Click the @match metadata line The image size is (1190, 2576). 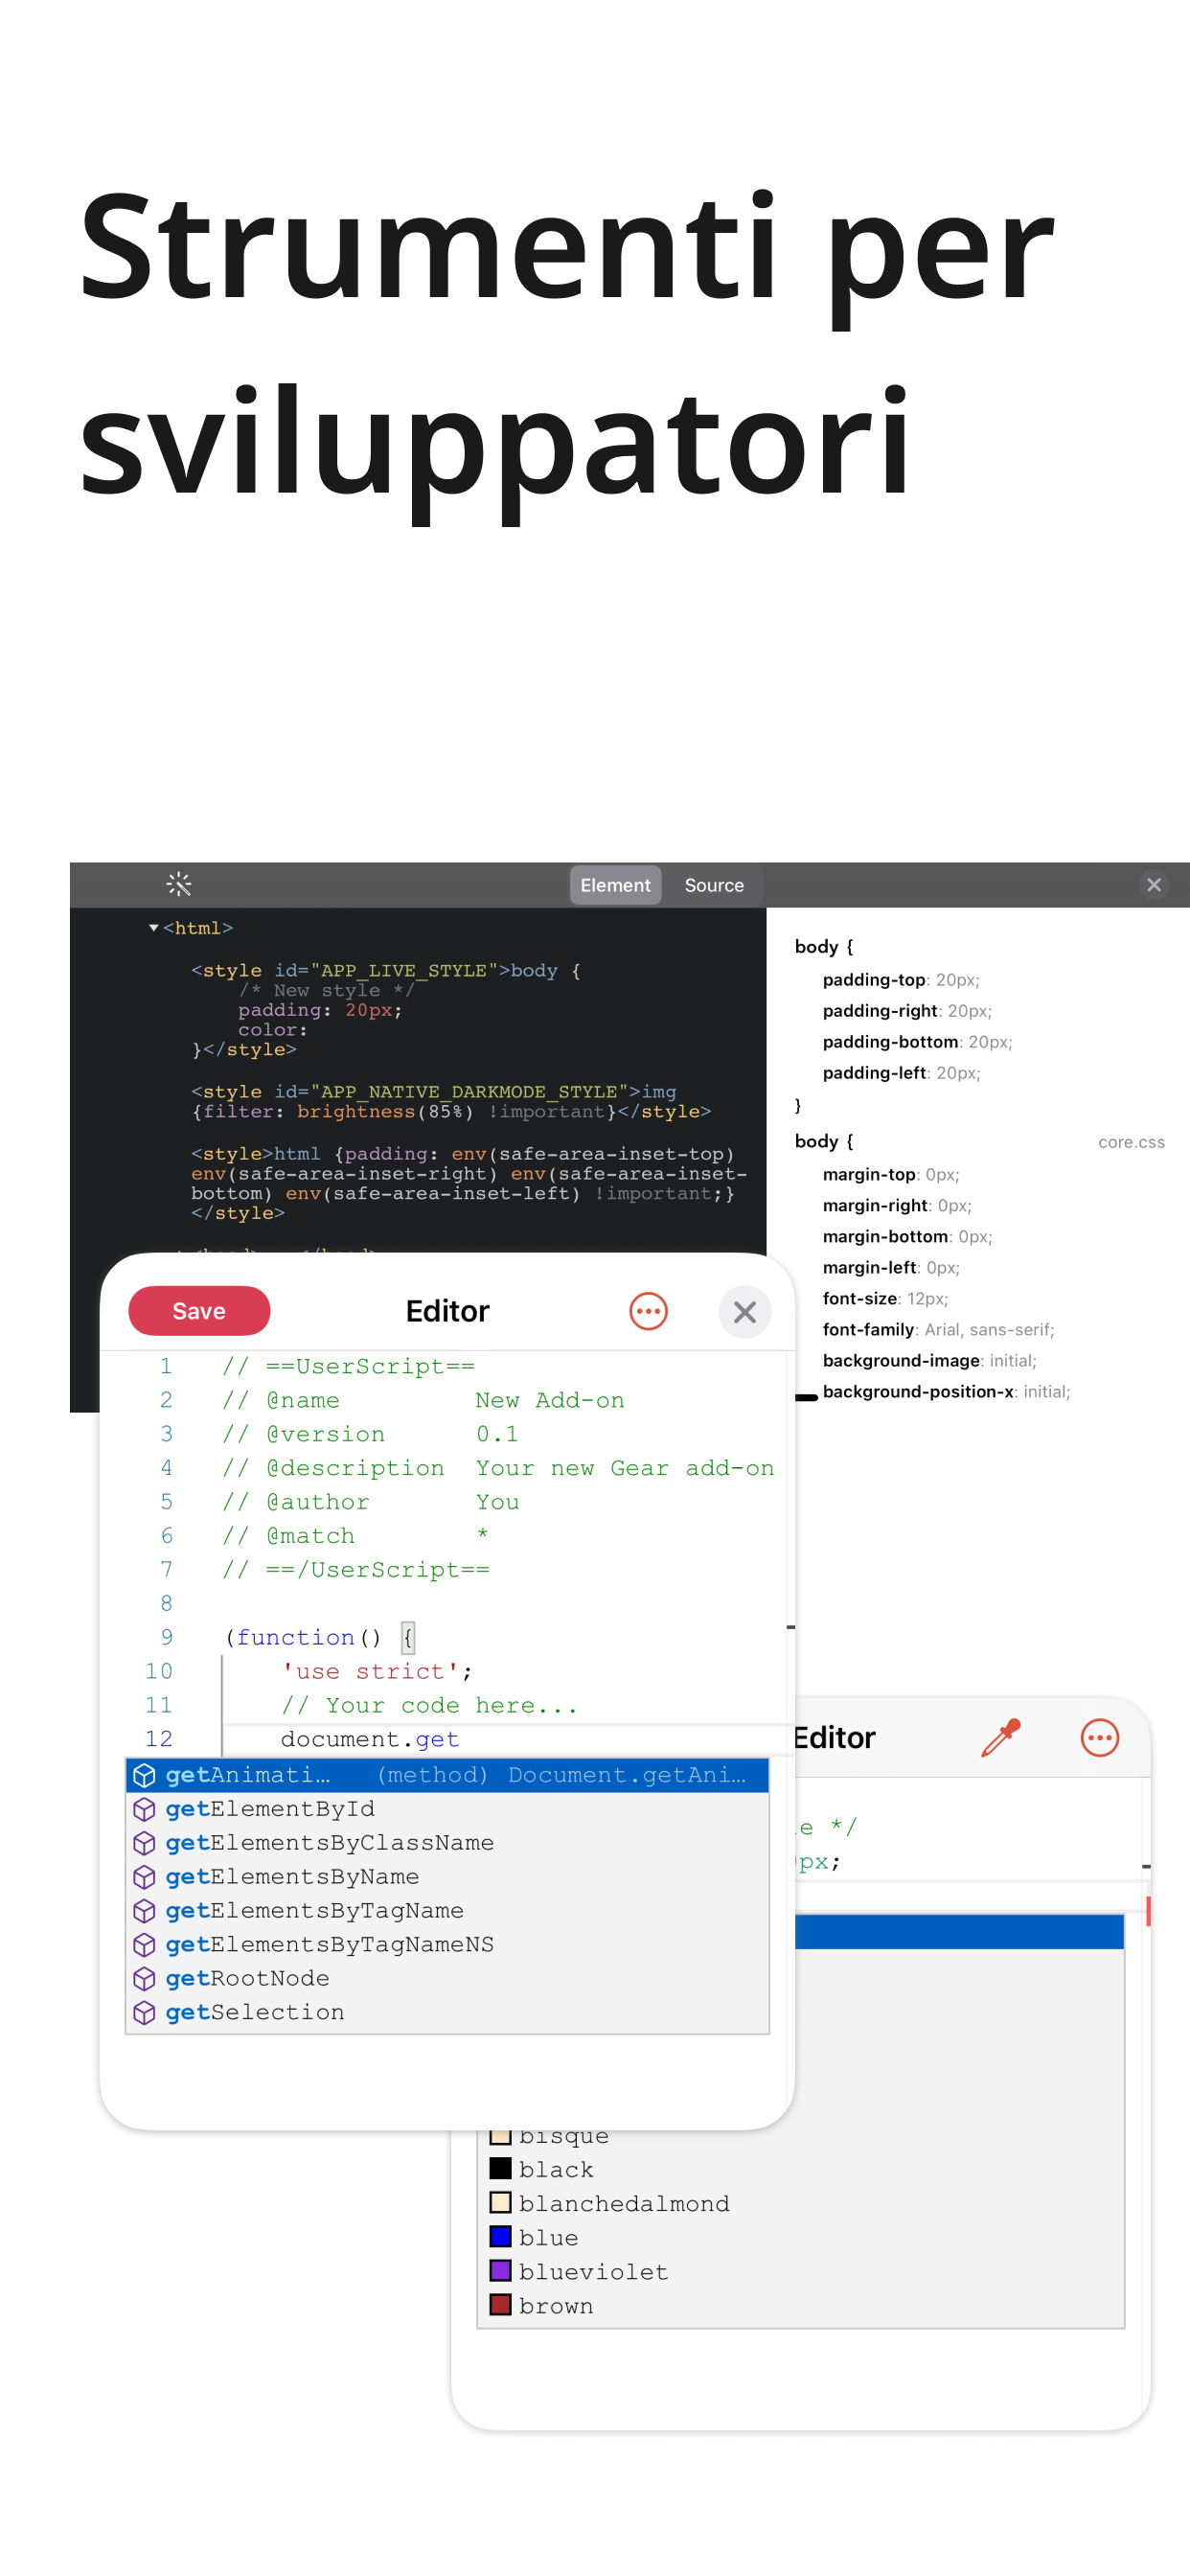[x=355, y=1537]
